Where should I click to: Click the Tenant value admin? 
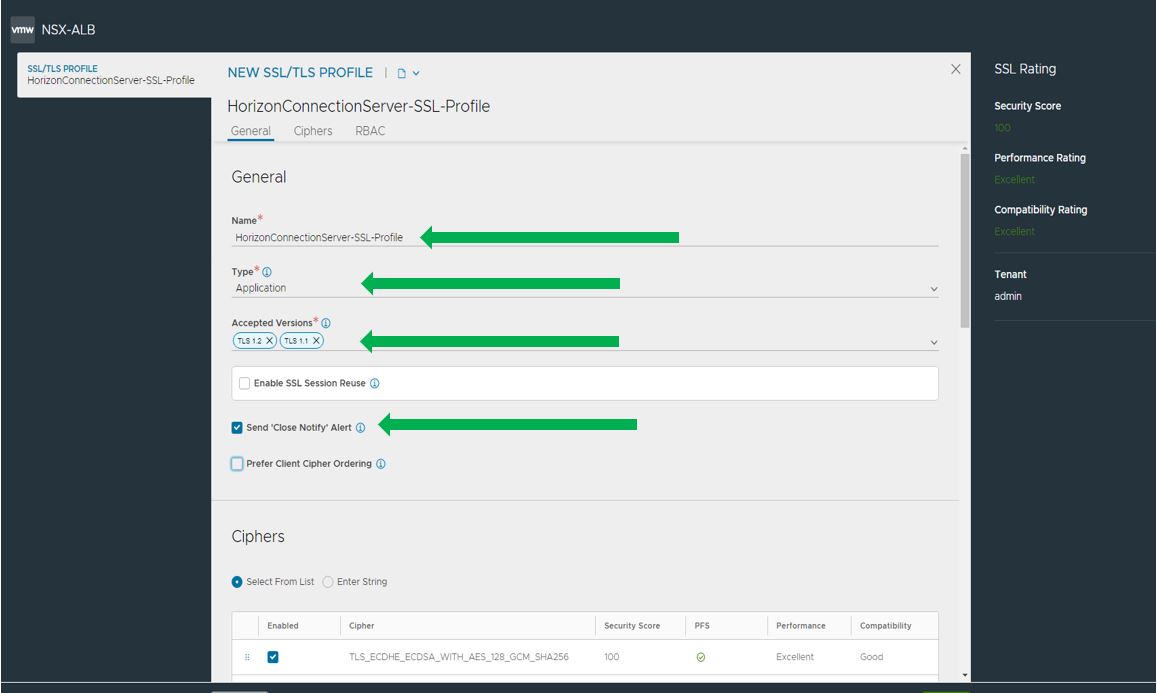tap(1008, 296)
